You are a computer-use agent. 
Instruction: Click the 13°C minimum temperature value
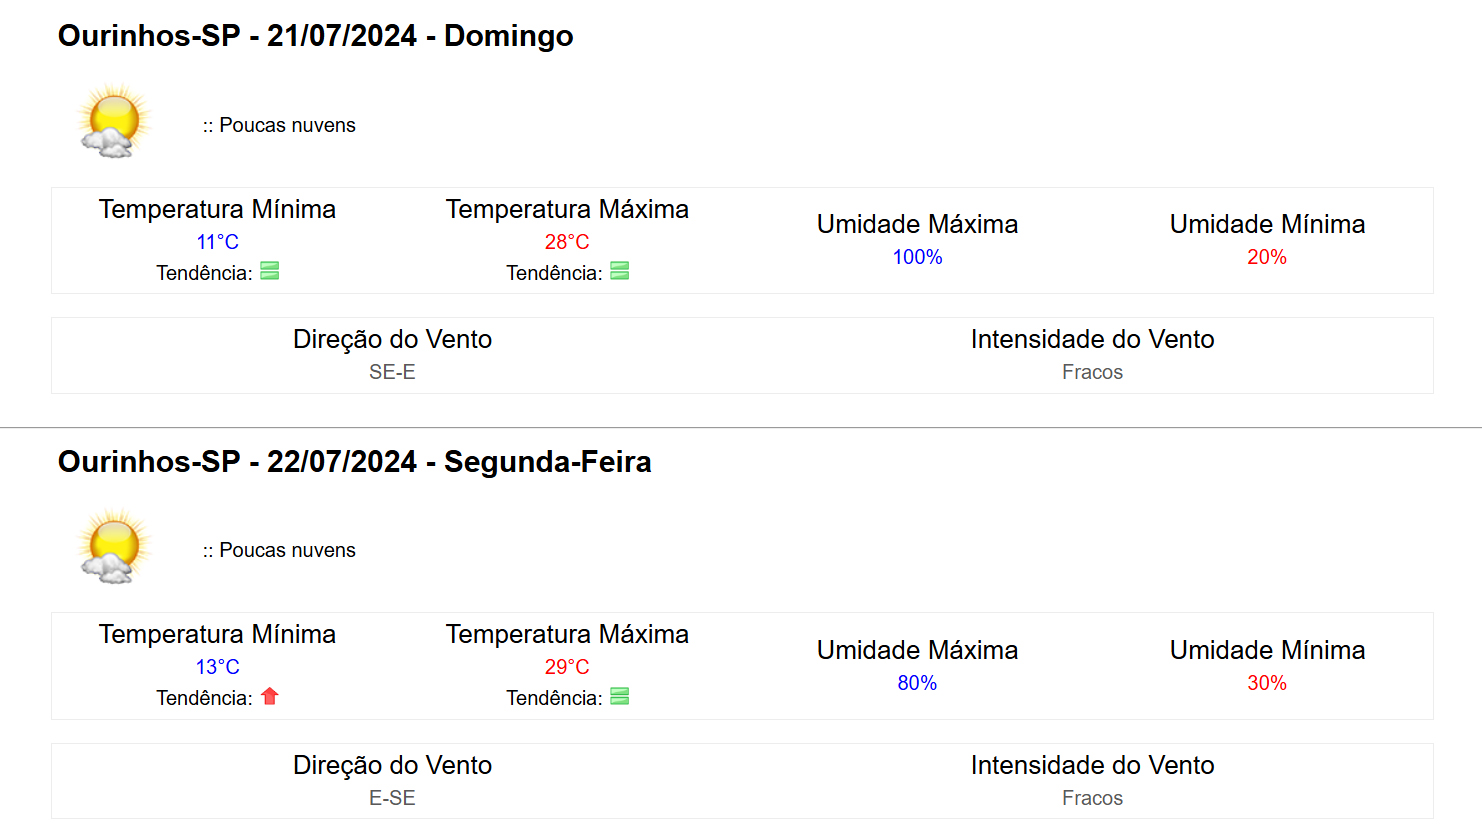tap(217, 667)
